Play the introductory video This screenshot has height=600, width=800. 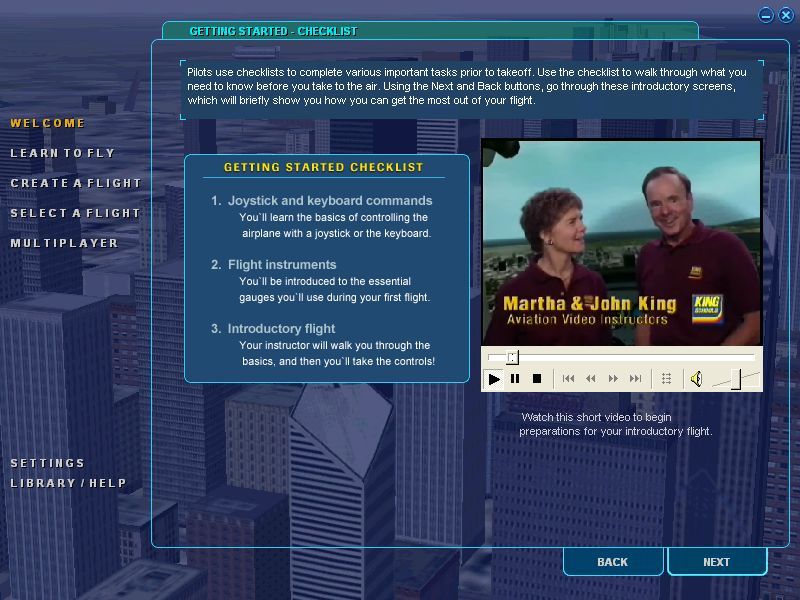pyautogui.click(x=494, y=379)
